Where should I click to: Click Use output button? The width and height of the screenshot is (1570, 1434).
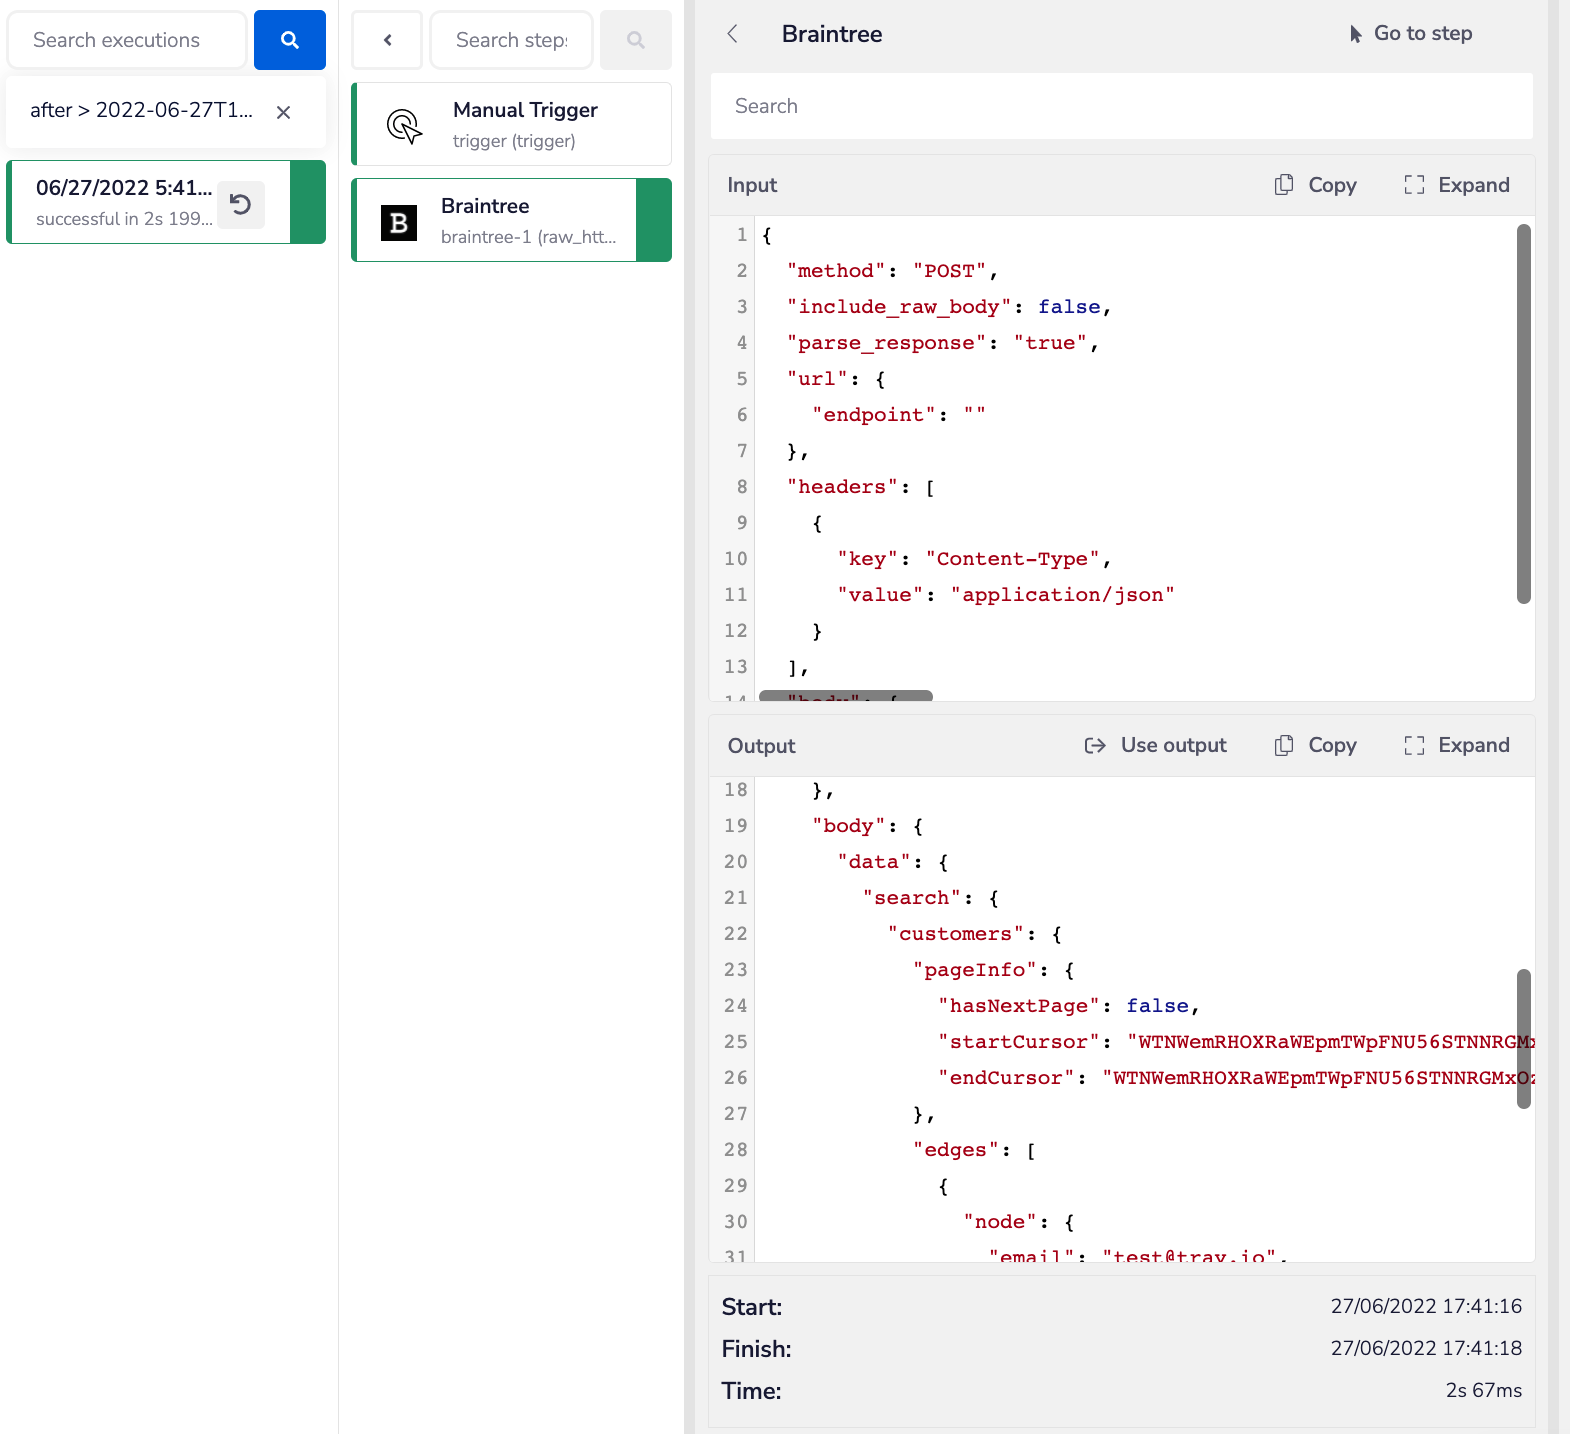tap(1156, 745)
